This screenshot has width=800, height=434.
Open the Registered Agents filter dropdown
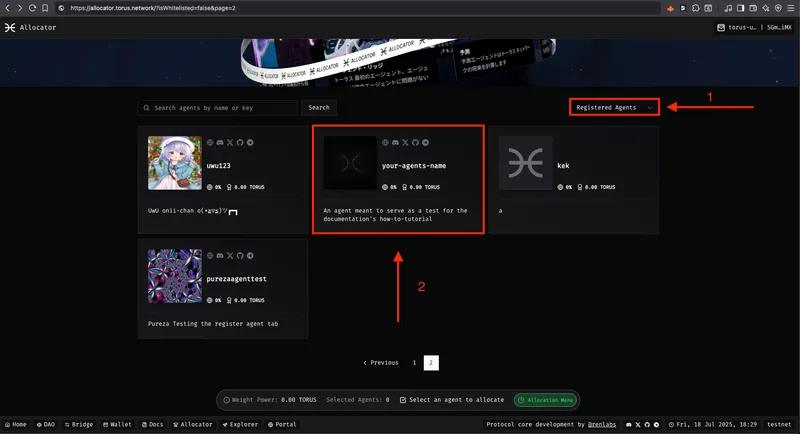(614, 107)
